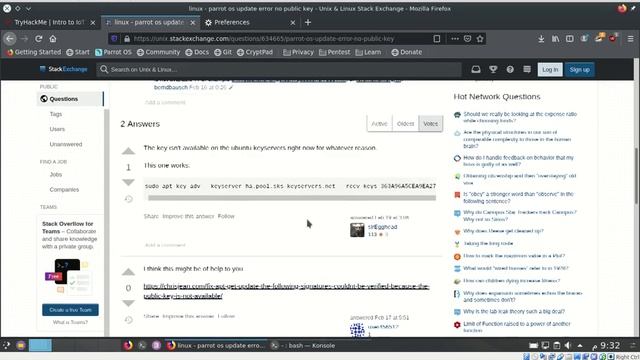640x360 pixels.
Task: Open Firefox from the taskbar launcher
Action: click(x=128, y=345)
